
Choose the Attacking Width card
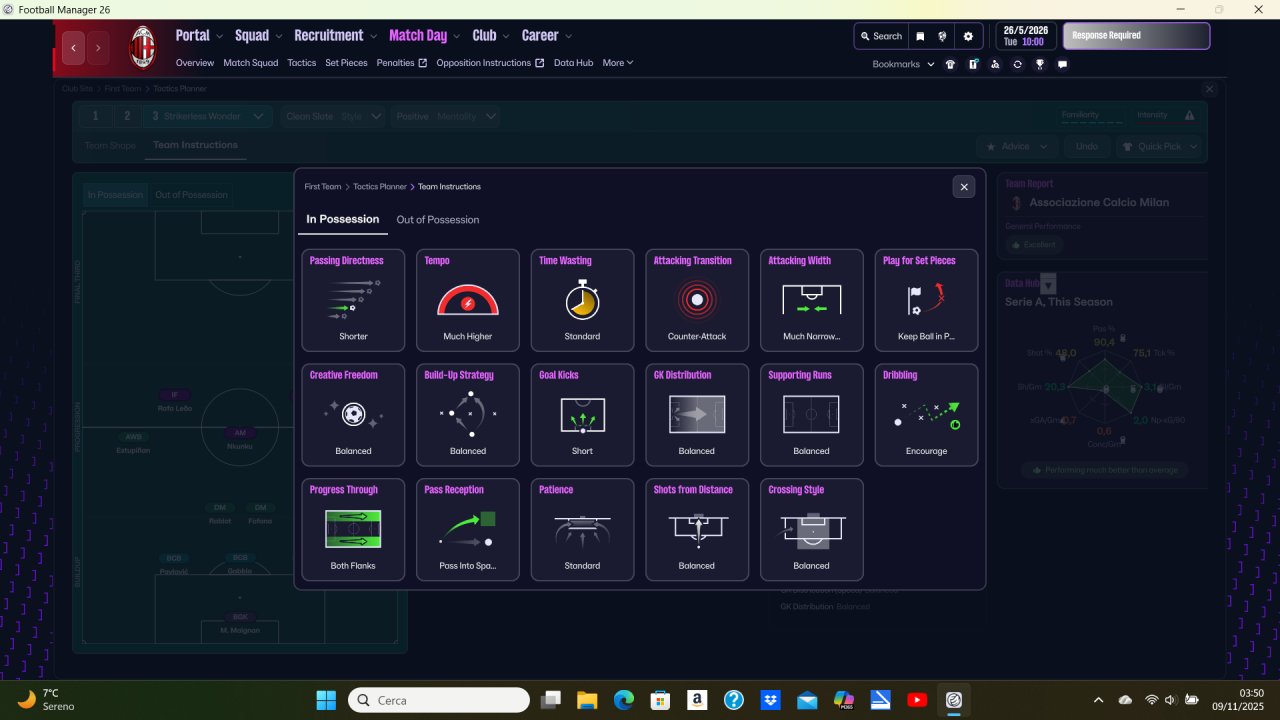[x=811, y=300]
